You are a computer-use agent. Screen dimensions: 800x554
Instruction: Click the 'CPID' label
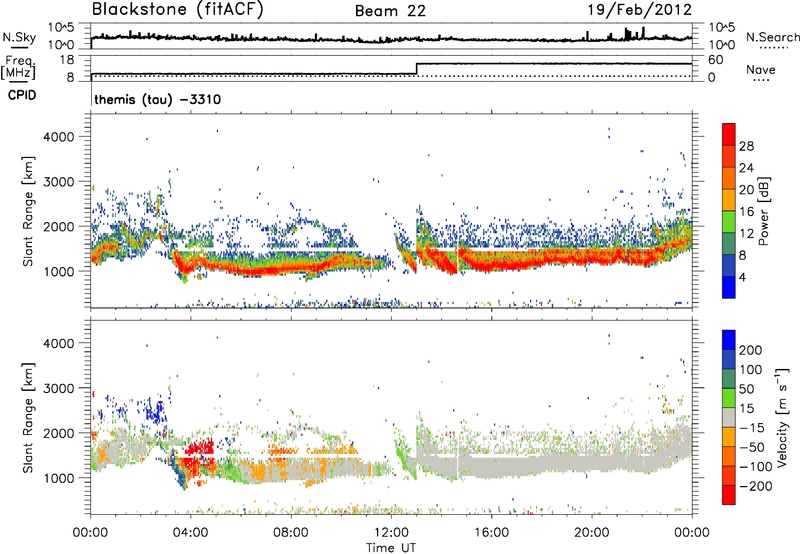(x=22, y=95)
